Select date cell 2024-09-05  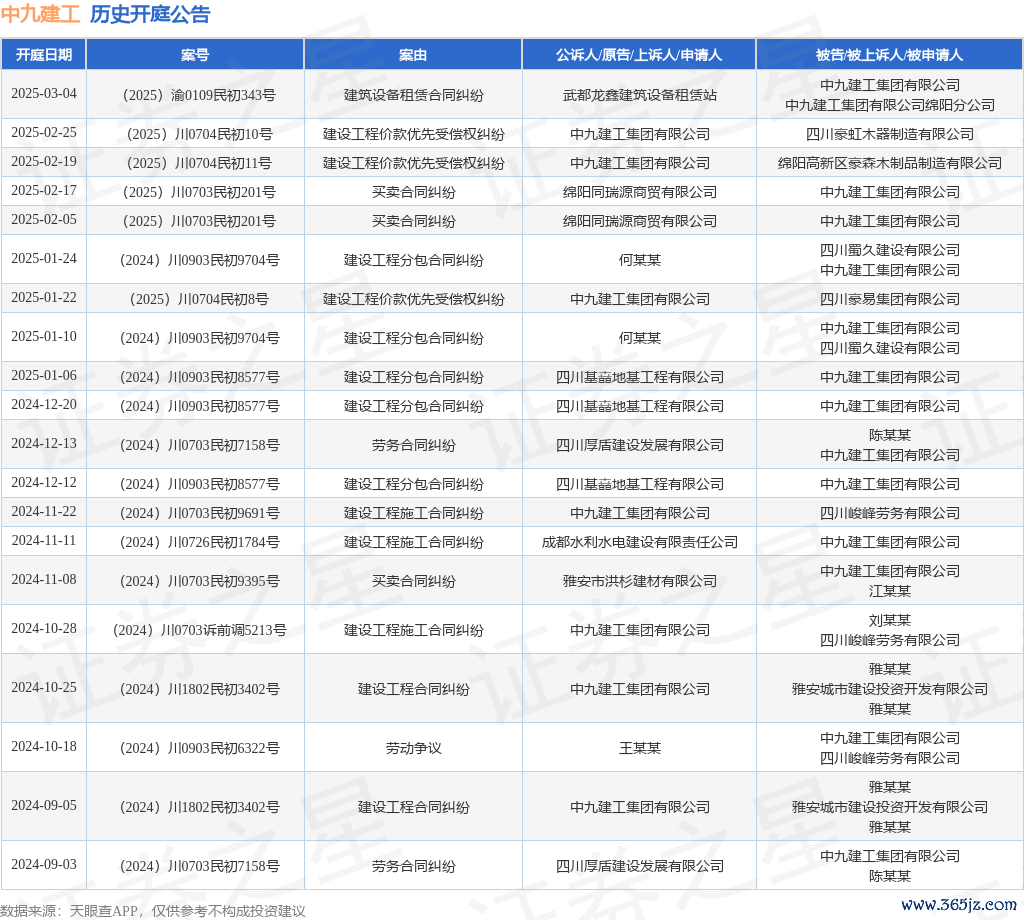coord(44,806)
